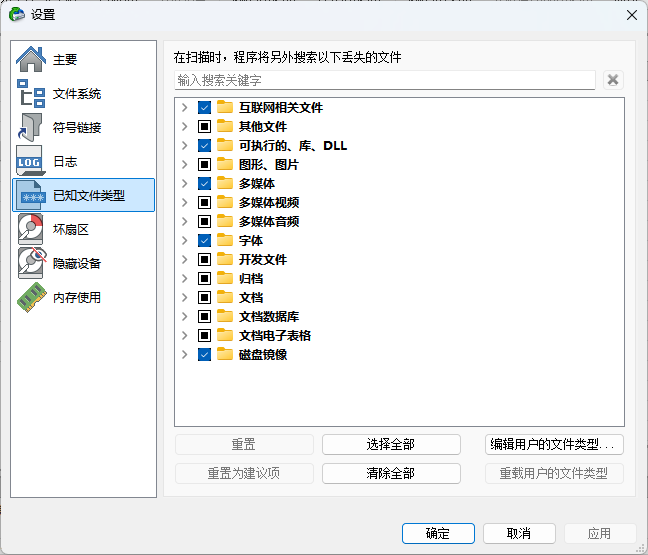Click the folder icon of 图形、图片
Viewport: 648px width, 555px height.
225,164
